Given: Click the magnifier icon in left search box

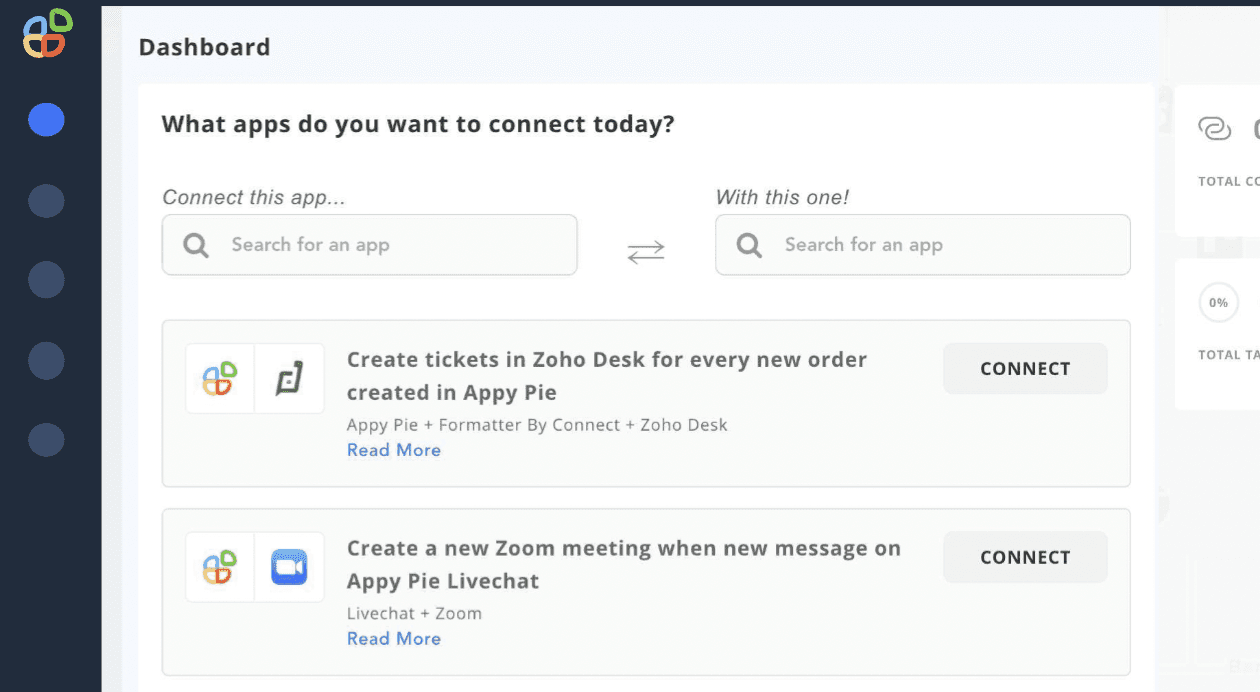Looking at the screenshot, I should tap(196, 245).
